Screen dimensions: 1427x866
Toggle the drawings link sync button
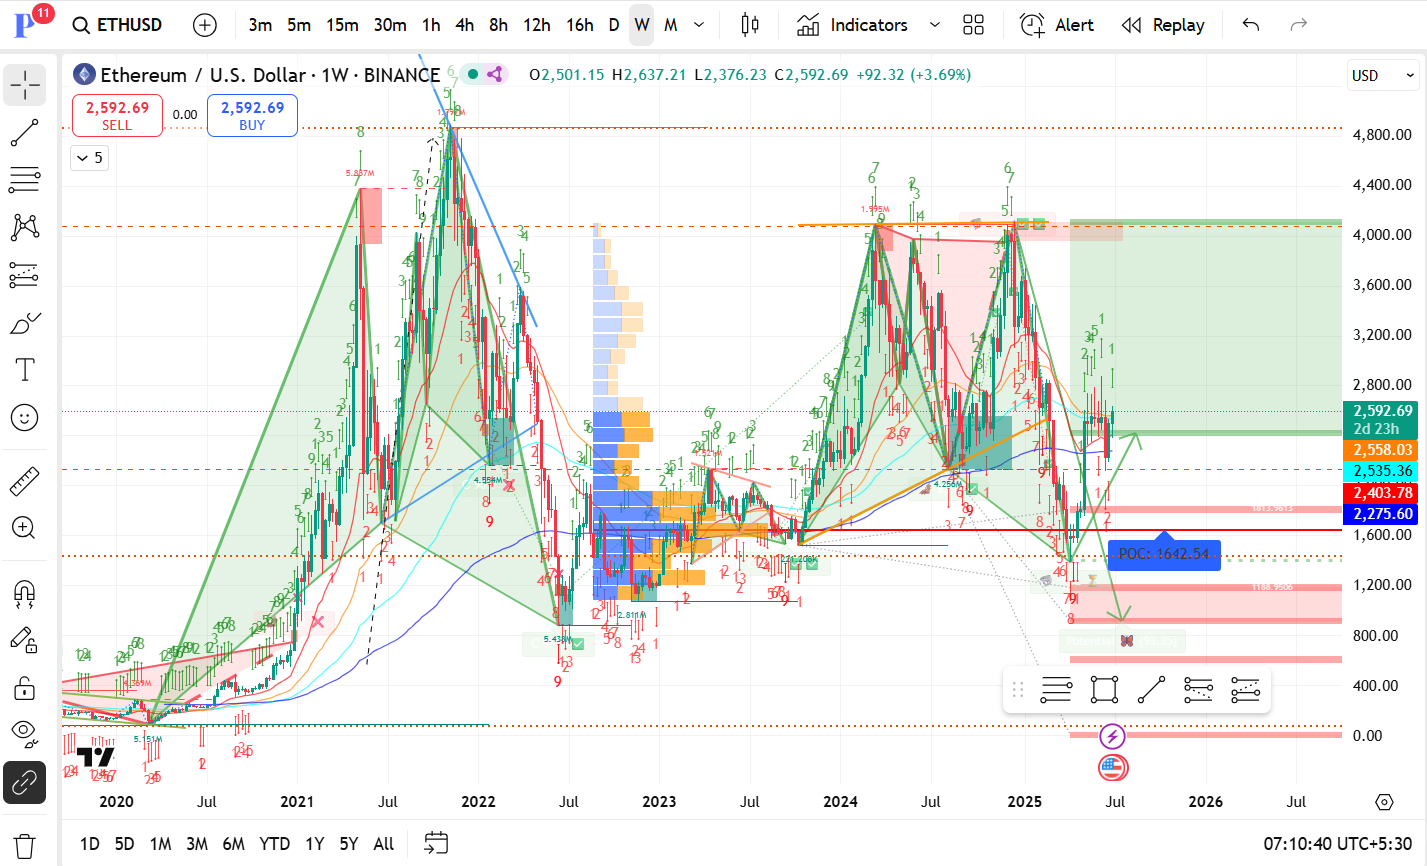coord(25,783)
